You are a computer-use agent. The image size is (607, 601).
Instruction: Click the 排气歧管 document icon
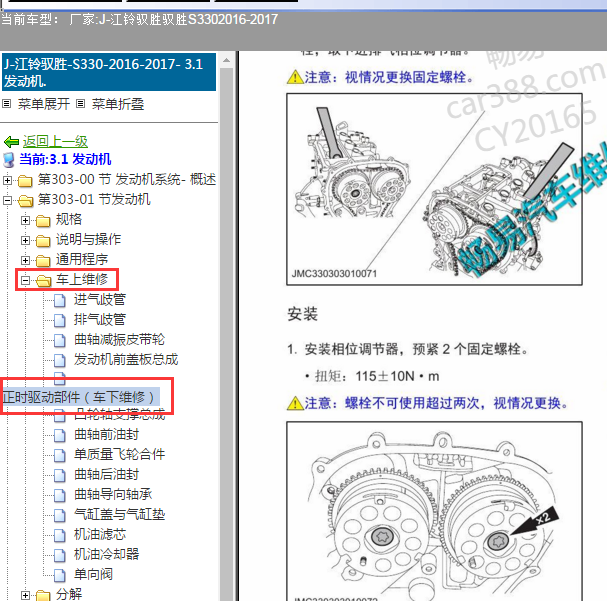coord(60,320)
